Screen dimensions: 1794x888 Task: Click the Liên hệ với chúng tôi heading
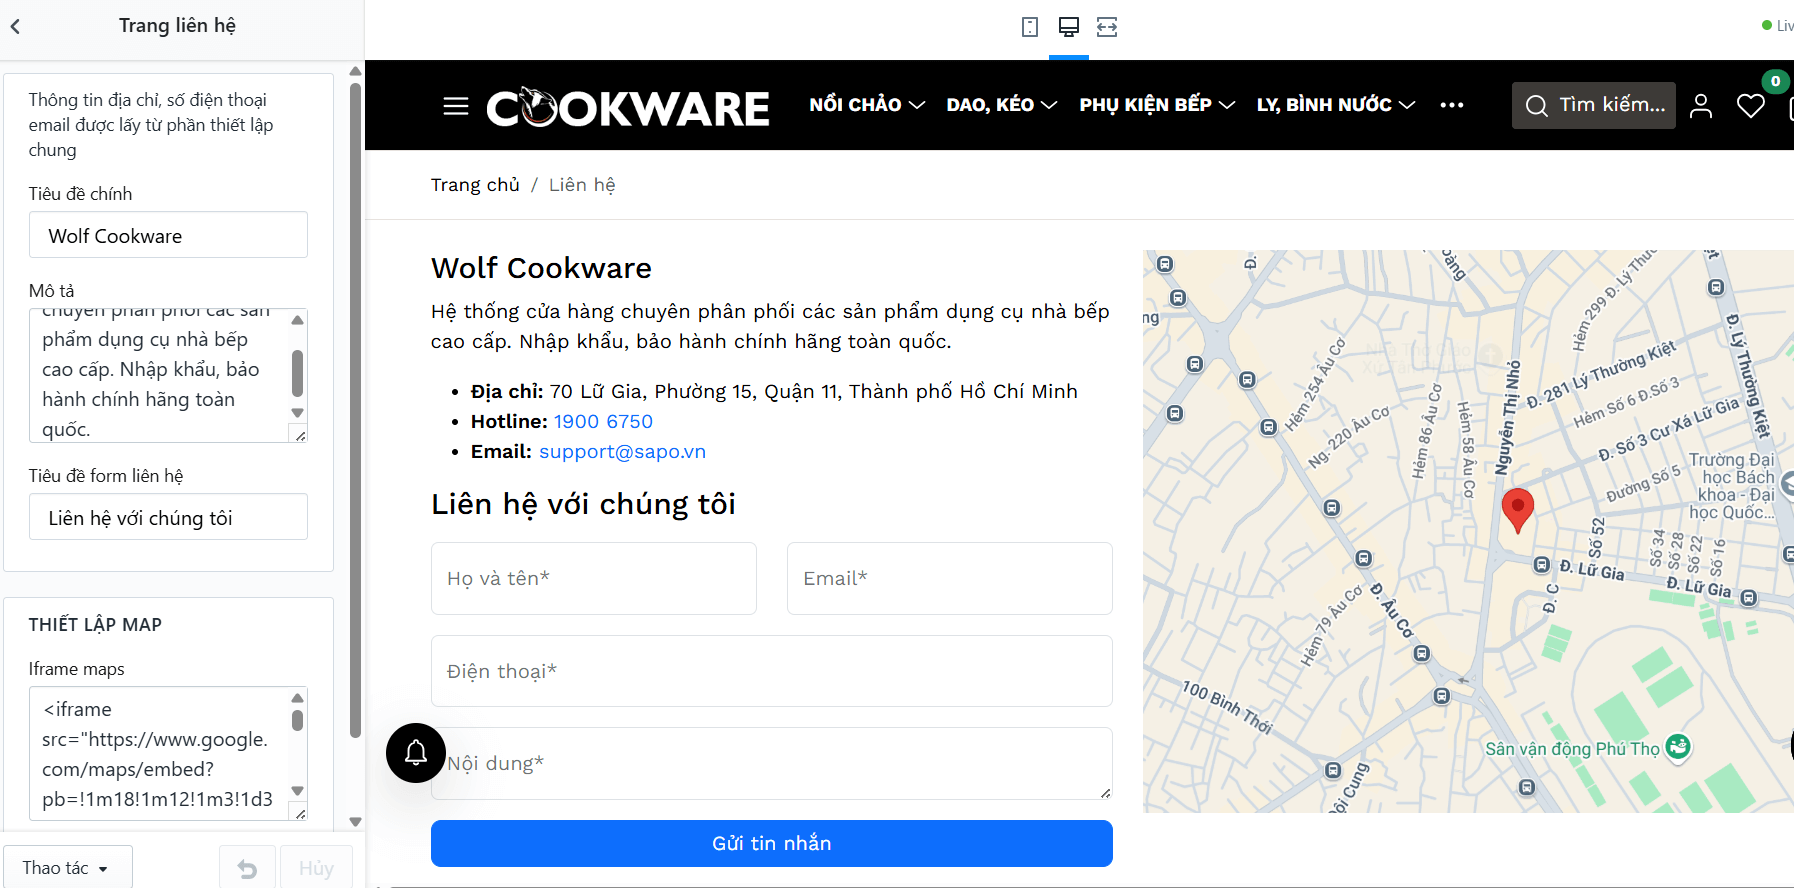click(x=583, y=504)
